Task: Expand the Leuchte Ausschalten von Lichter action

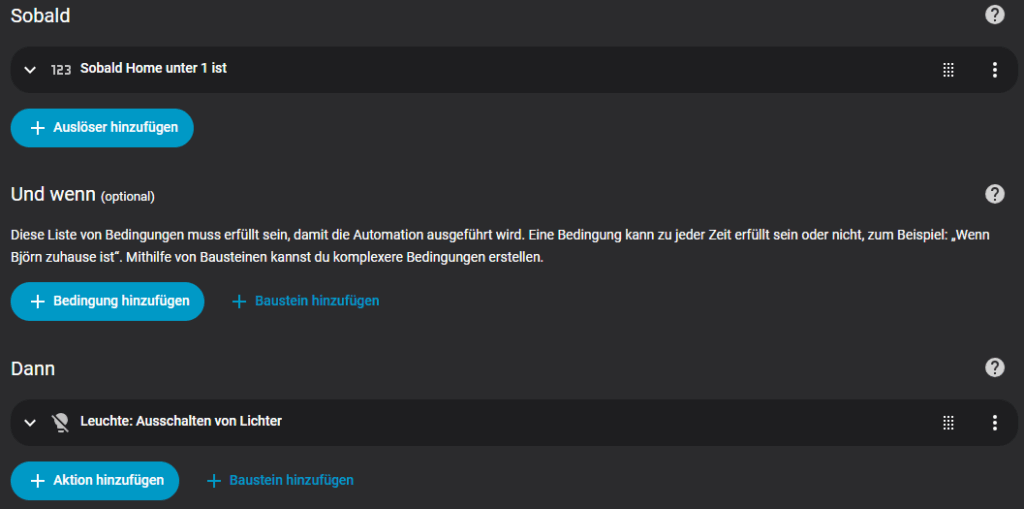Action: (29, 422)
